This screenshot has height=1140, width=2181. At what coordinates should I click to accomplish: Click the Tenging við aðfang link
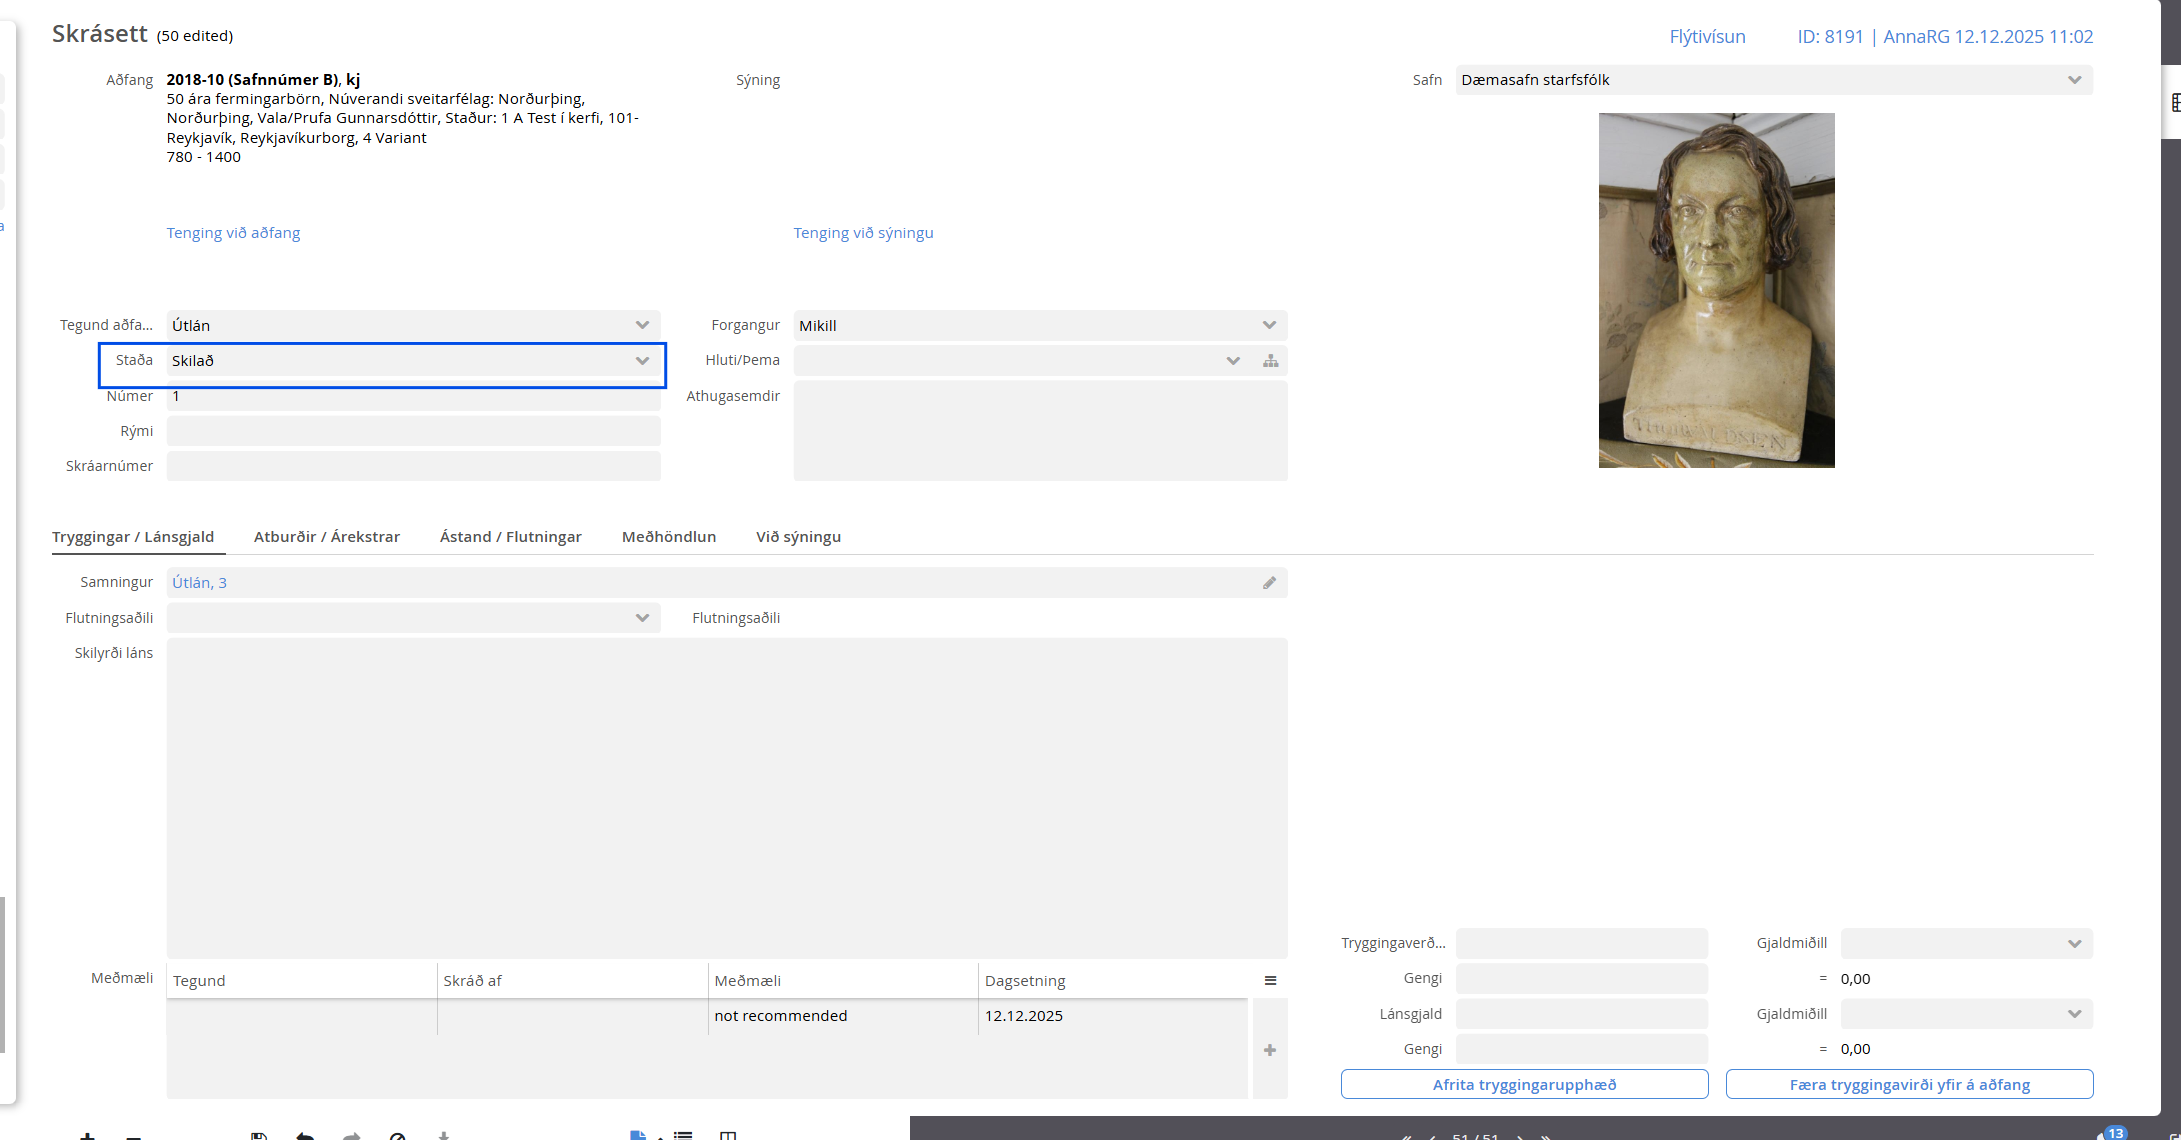pos(233,233)
